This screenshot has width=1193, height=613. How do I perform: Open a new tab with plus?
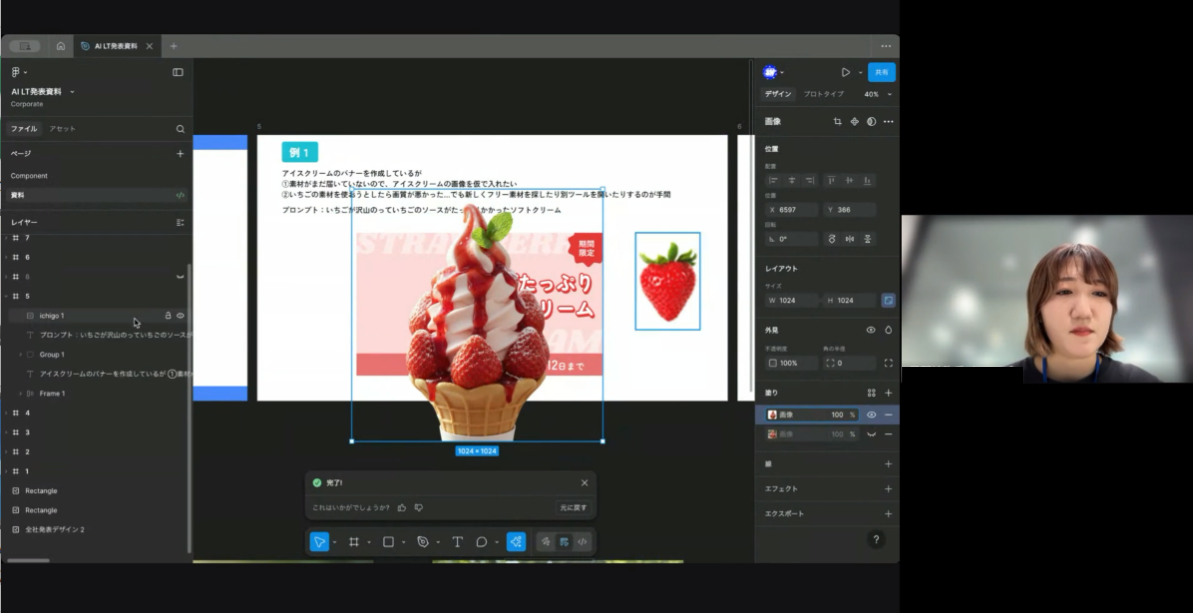[x=173, y=46]
